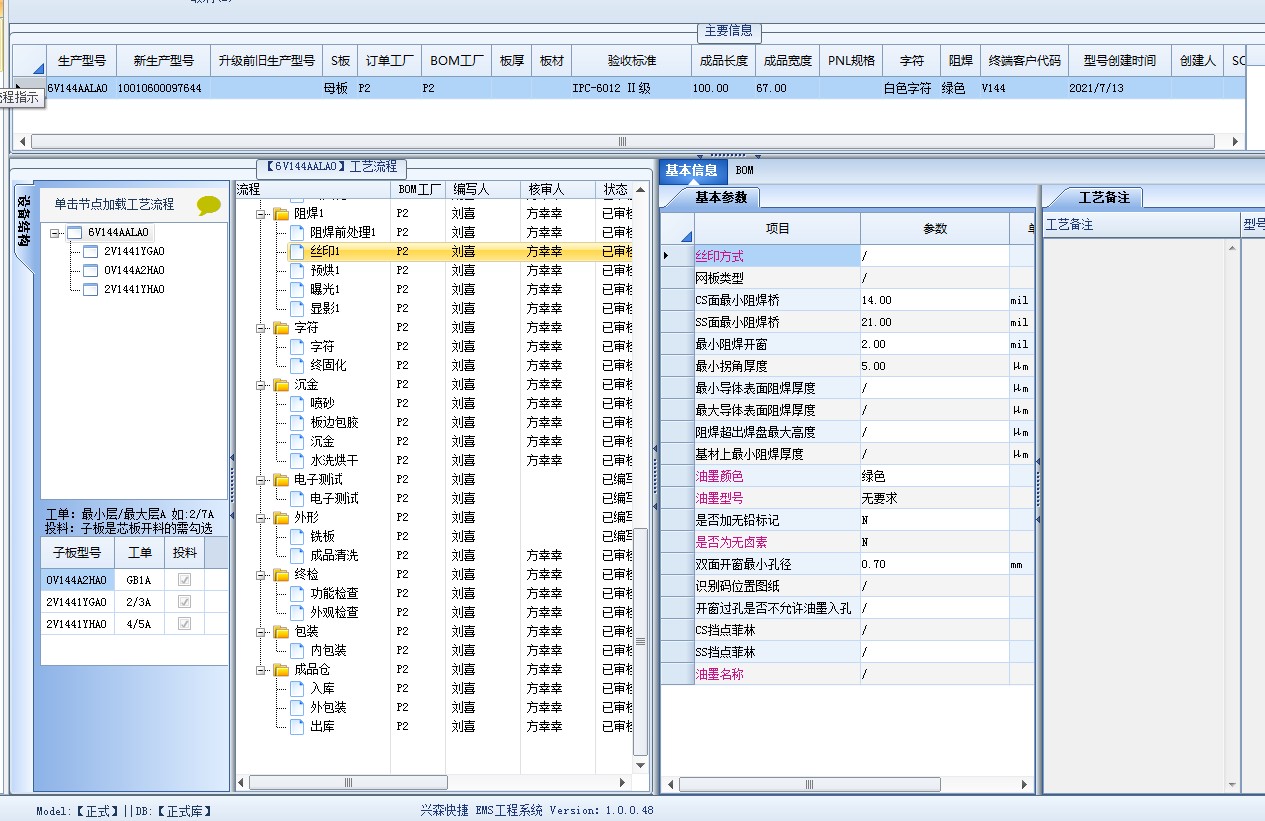
Task: Collapse the 字符 process group
Action: click(262, 328)
